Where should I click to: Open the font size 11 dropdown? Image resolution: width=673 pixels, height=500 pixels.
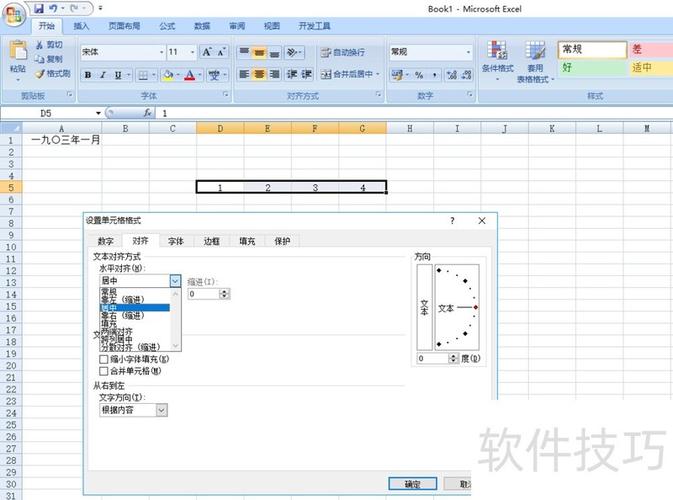(x=192, y=52)
